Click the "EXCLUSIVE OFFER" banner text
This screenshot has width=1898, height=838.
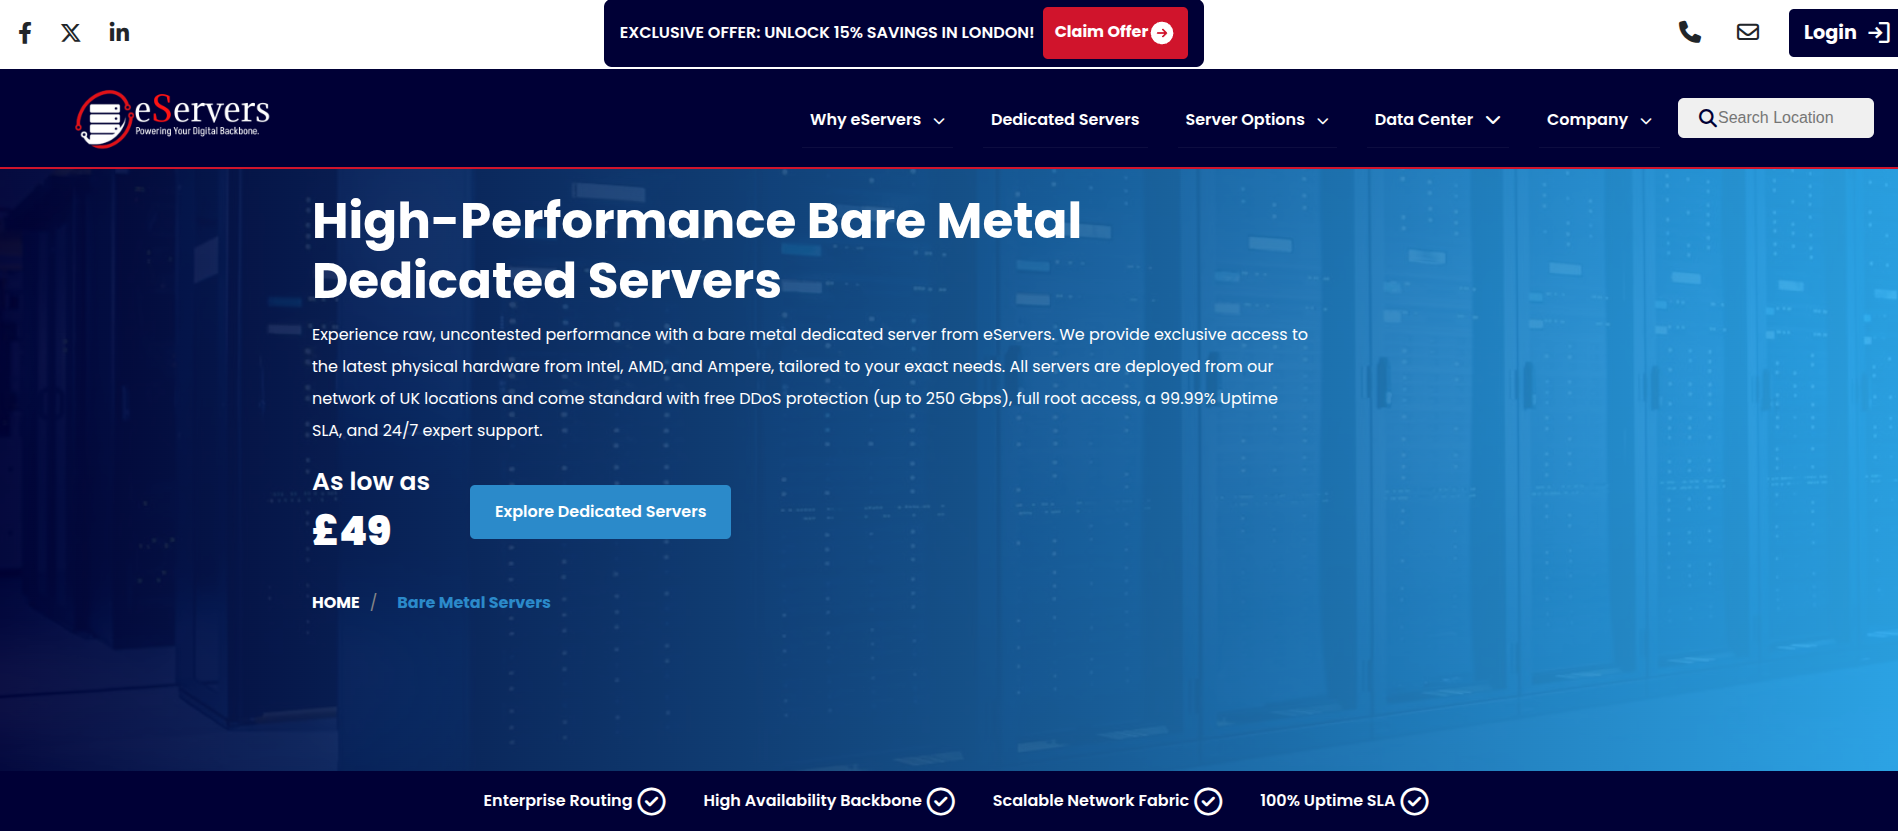coord(826,33)
